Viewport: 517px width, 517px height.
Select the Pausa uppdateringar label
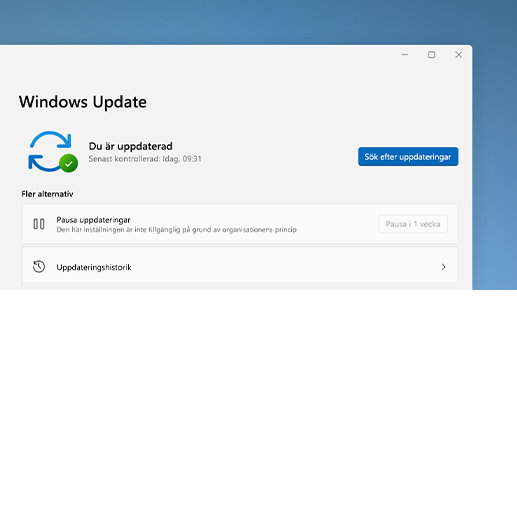coord(93,220)
